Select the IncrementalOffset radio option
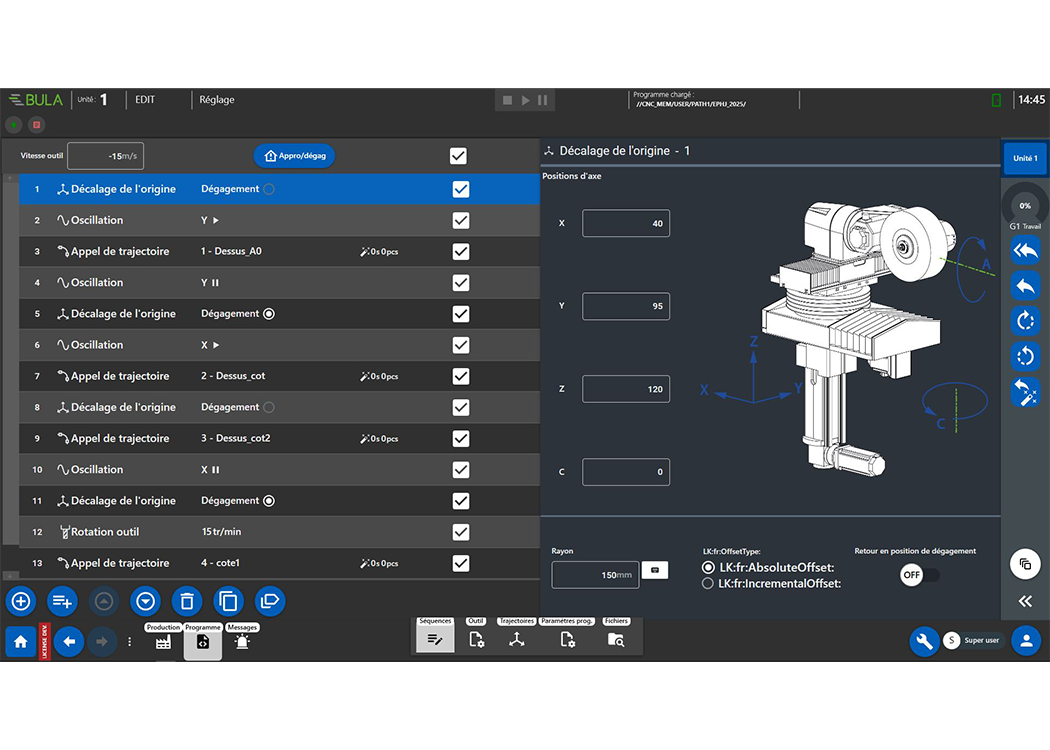This screenshot has height=750, width=1050. (708, 584)
